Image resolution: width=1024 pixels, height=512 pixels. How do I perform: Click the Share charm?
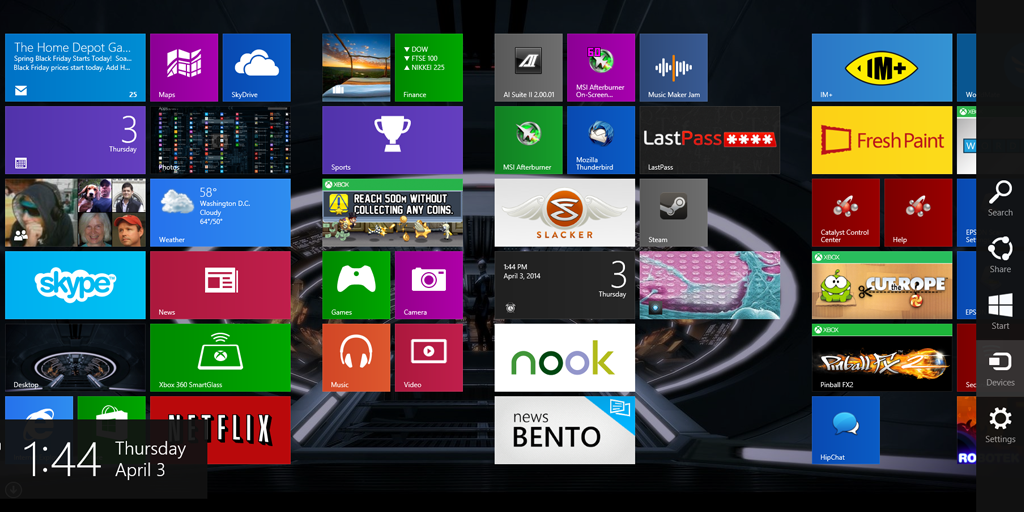[1000, 256]
